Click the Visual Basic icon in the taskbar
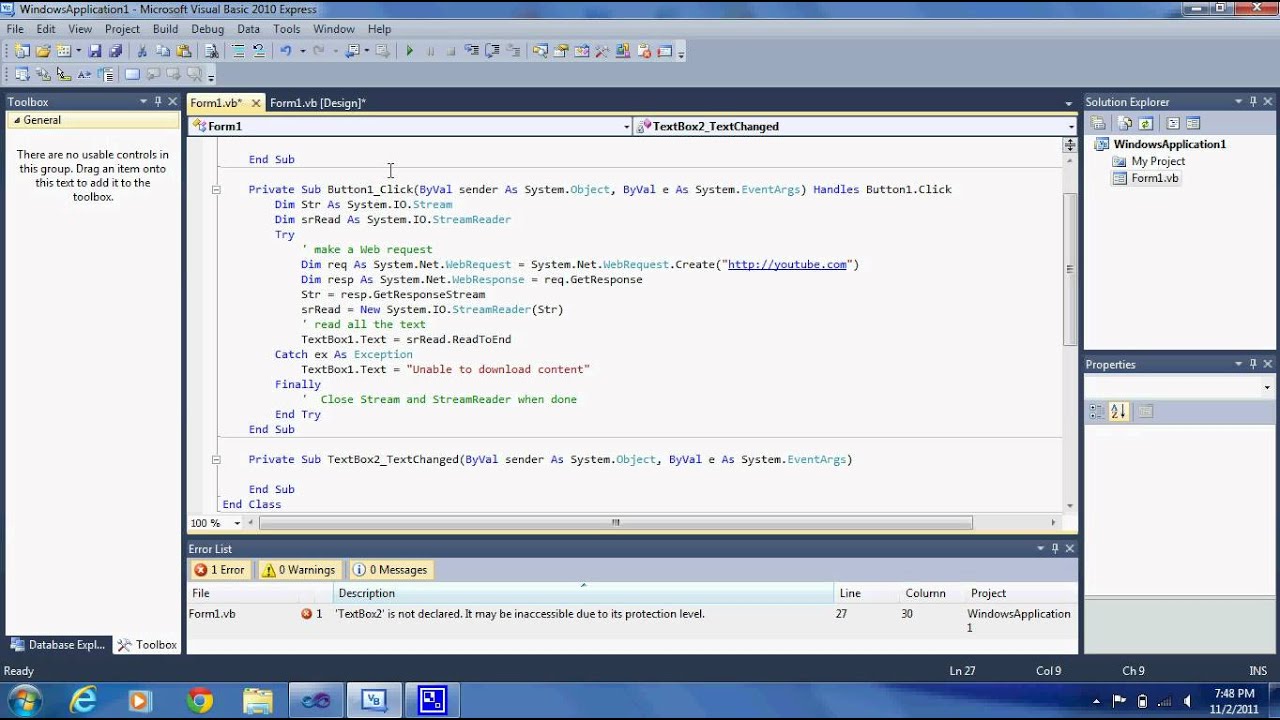The image size is (1280, 720). pyautogui.click(x=373, y=700)
